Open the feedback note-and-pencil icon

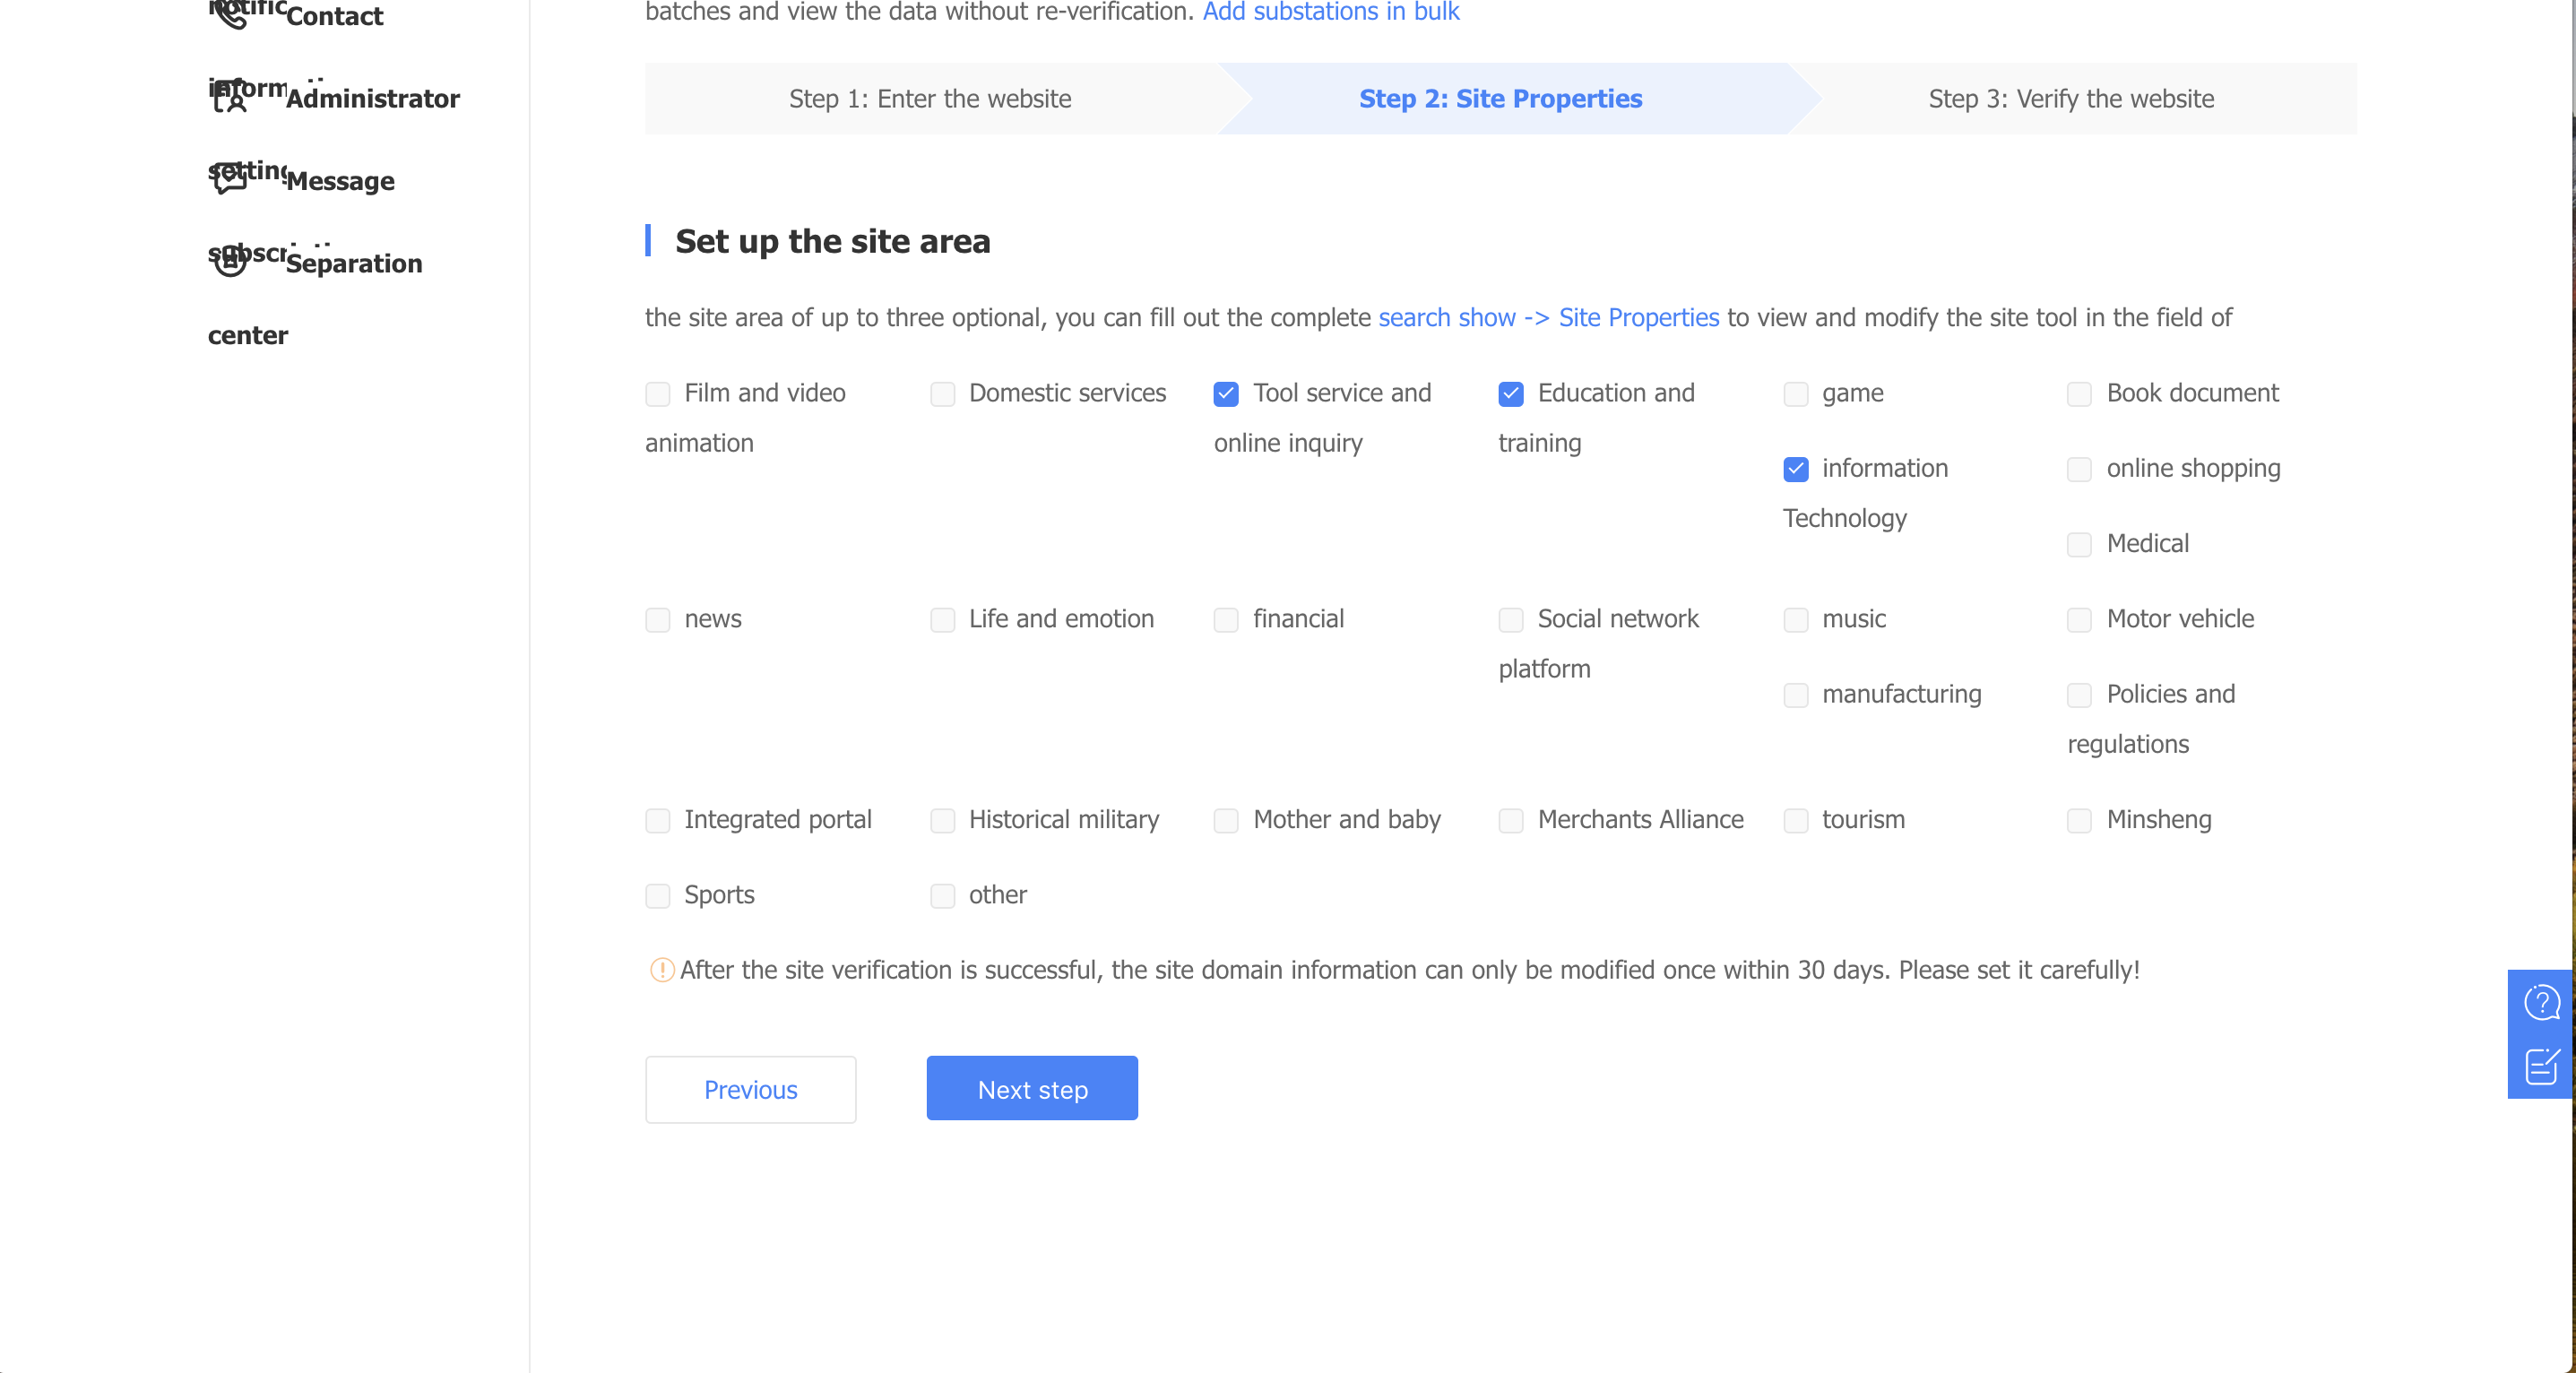(2541, 1066)
